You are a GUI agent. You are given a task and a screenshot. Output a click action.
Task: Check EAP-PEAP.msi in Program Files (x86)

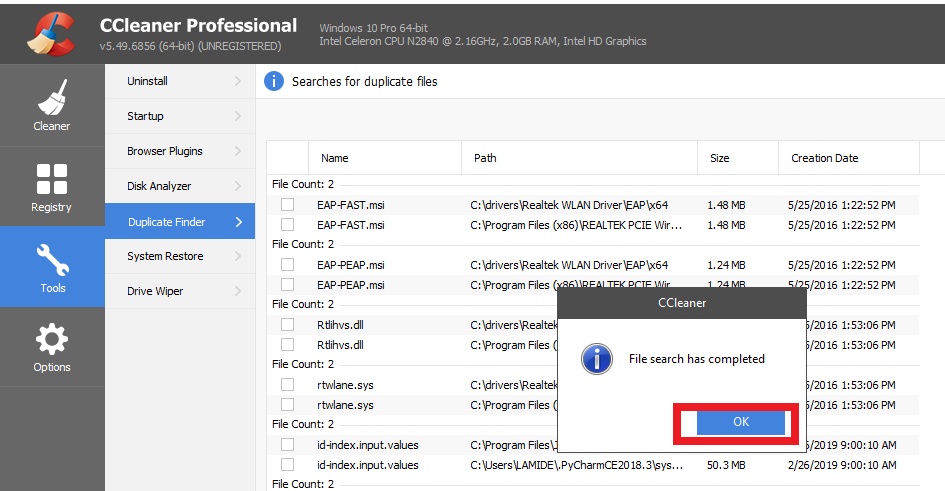pyautogui.click(x=287, y=284)
